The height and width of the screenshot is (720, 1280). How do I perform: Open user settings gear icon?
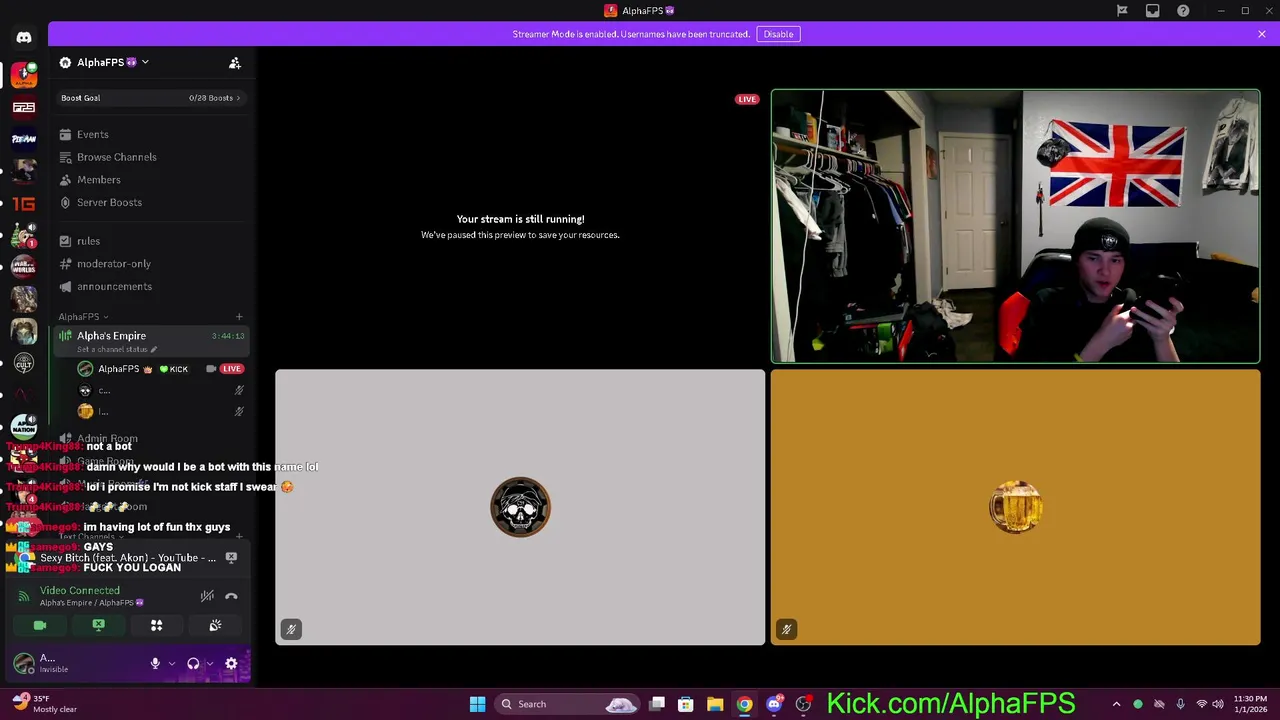click(231, 663)
